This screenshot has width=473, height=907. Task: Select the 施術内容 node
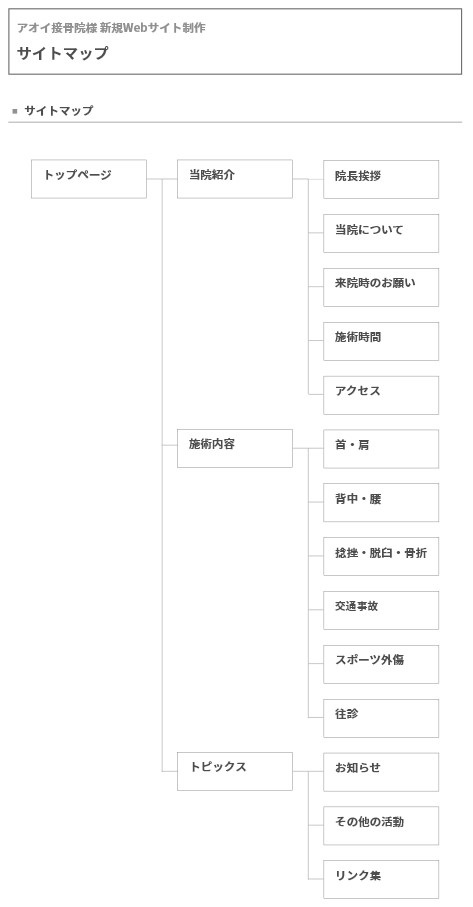pyautogui.click(x=235, y=448)
